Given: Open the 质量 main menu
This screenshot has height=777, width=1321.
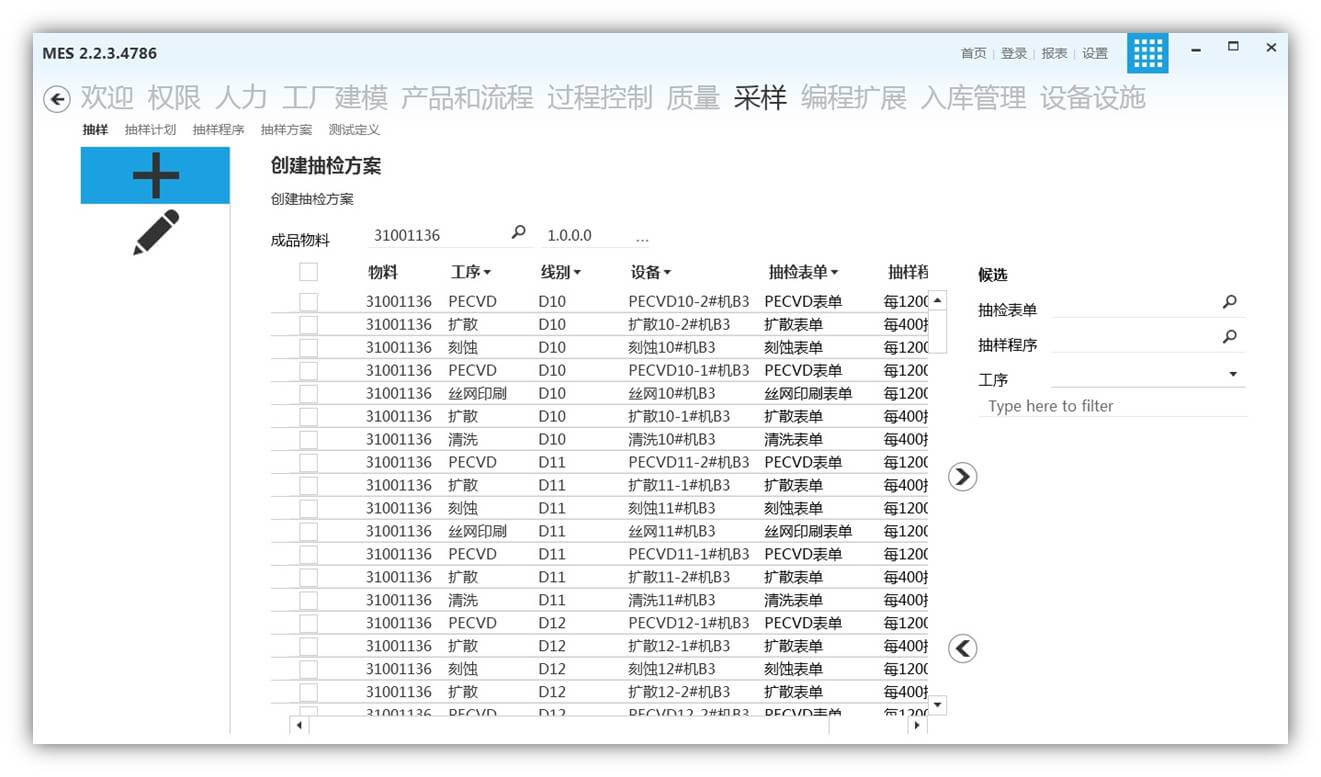Looking at the screenshot, I should pyautogui.click(x=693, y=98).
